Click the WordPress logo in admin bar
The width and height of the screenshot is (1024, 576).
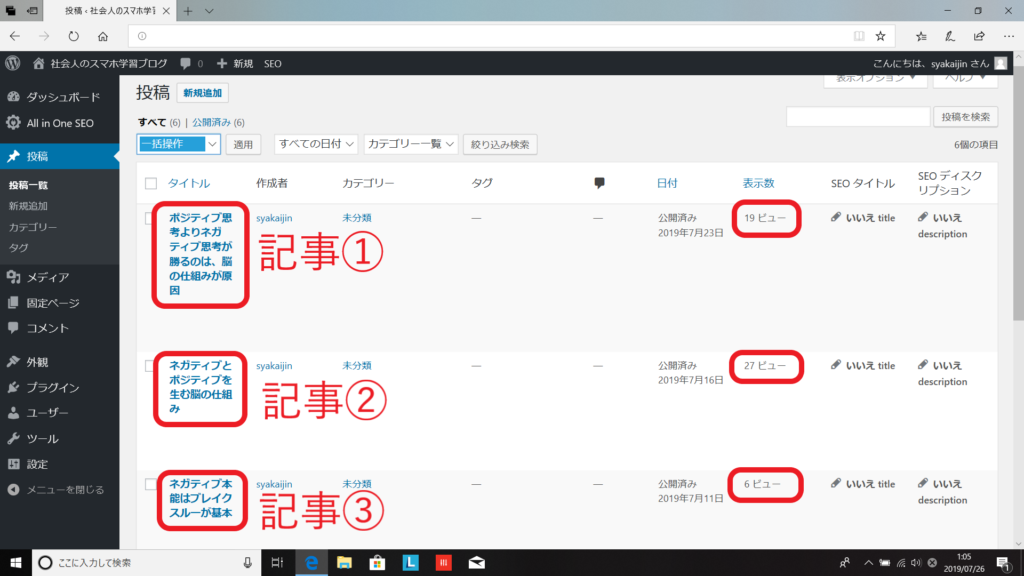(12, 63)
